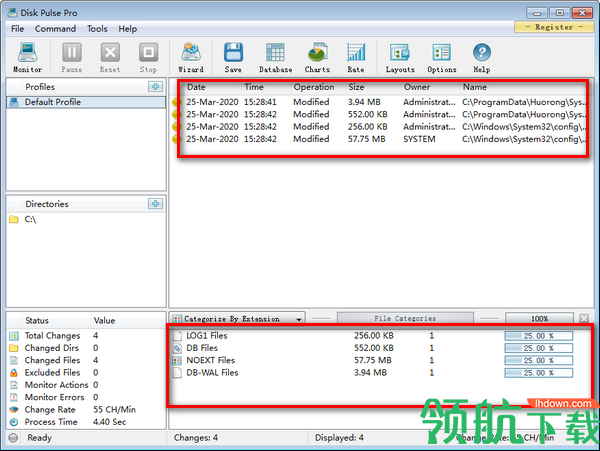Screen dimensions: 600x451
Task: Select the change row owned by SYSTEM
Action: coord(379,139)
